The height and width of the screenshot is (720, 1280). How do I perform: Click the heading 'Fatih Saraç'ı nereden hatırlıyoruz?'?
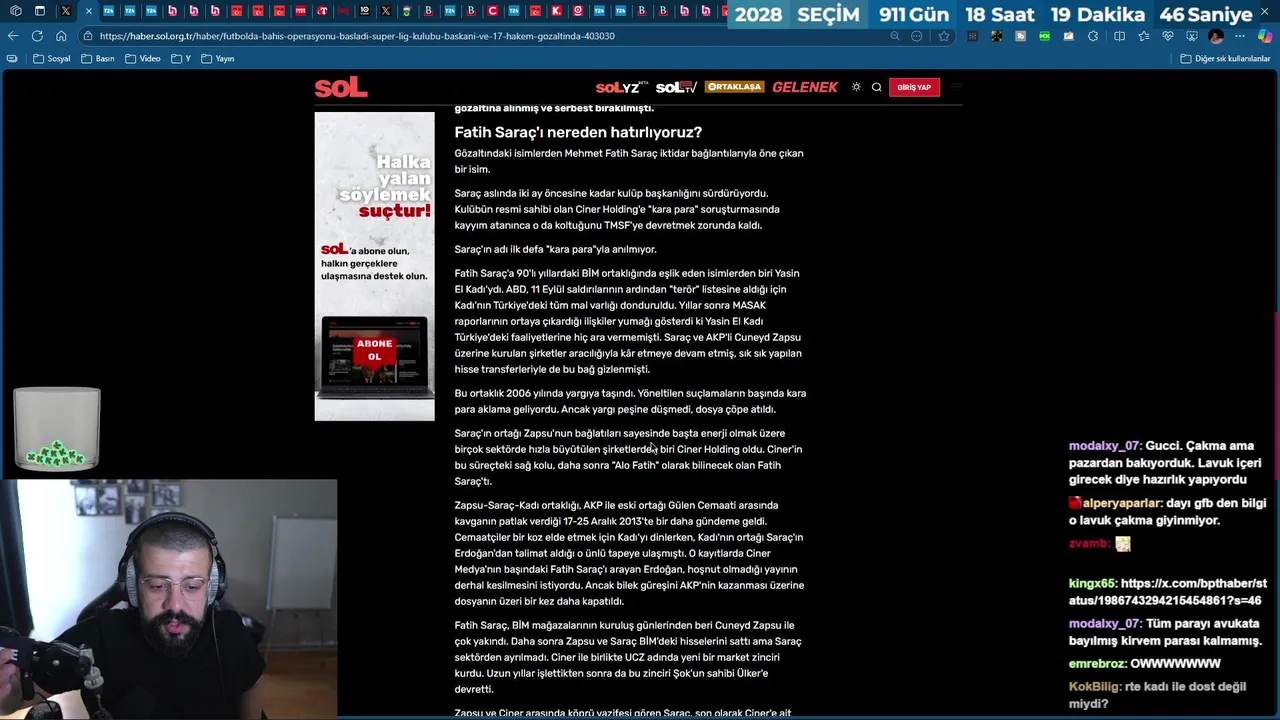[578, 132]
